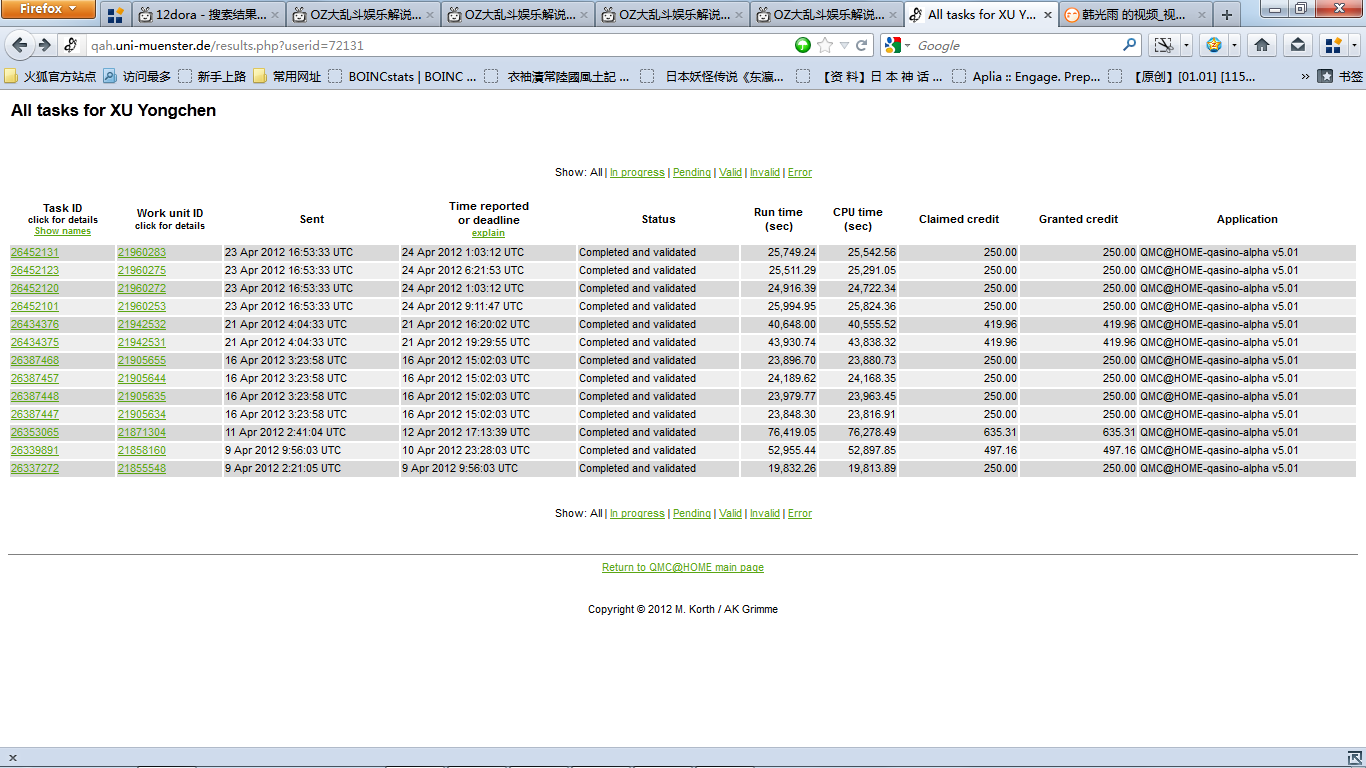This screenshot has width=1366, height=768.
Task: Open work unit ID 21960283
Action: click(x=142, y=252)
